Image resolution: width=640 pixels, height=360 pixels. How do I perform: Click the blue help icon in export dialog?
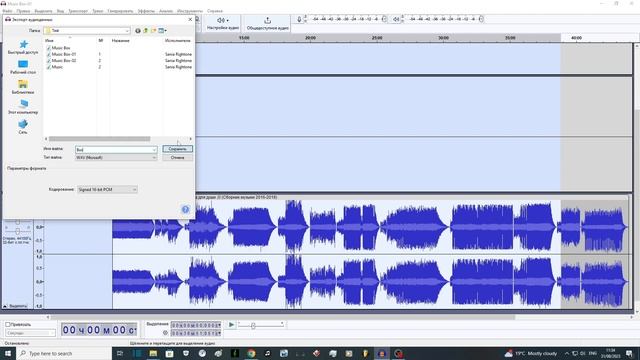185,209
